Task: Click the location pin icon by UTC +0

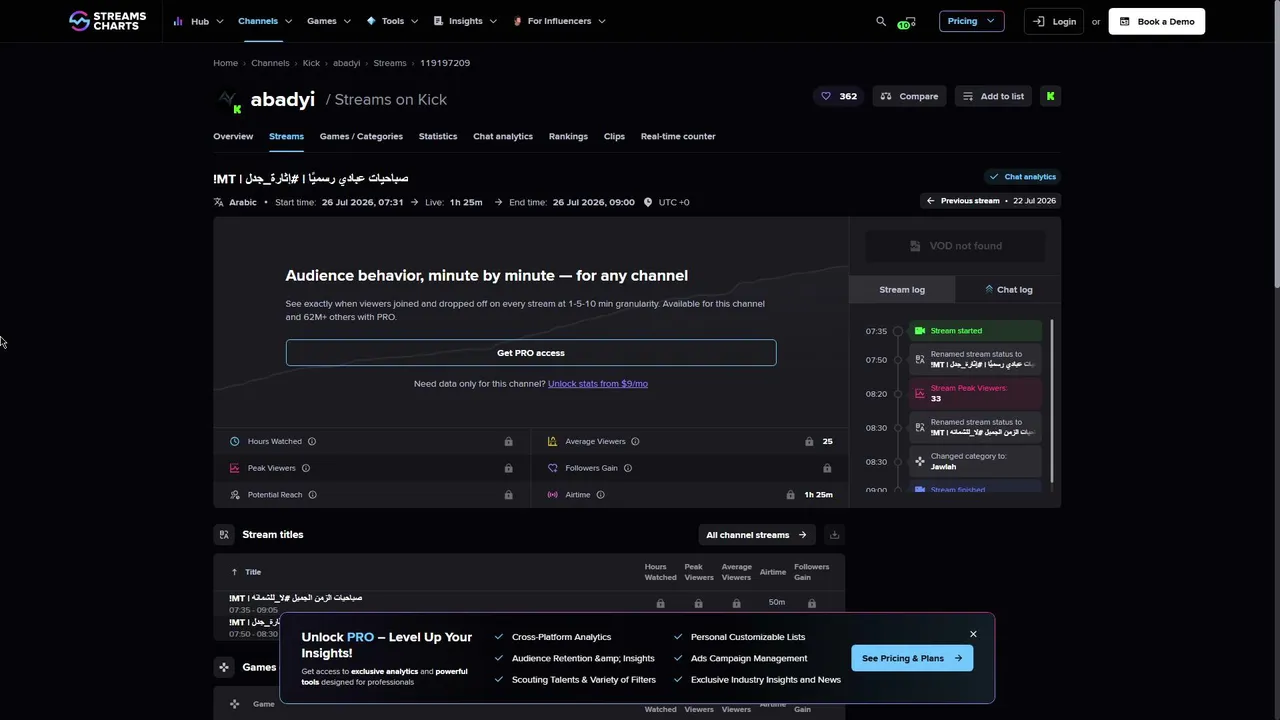Action: [648, 202]
